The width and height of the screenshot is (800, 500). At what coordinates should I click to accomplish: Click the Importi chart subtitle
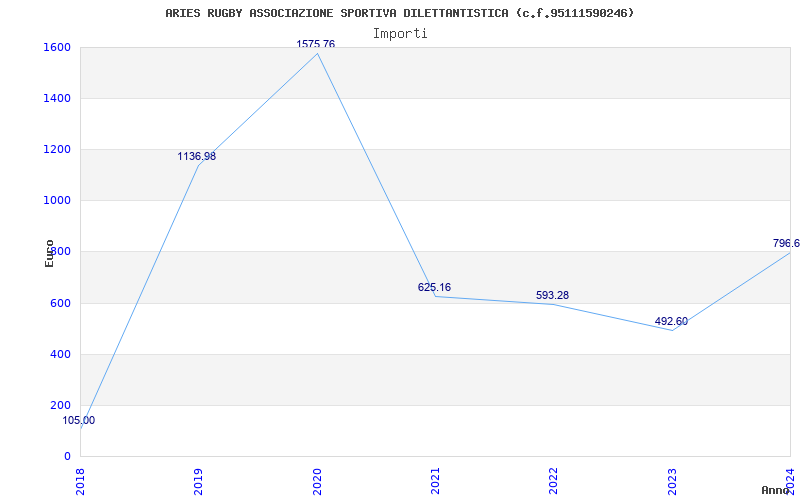coord(400,34)
